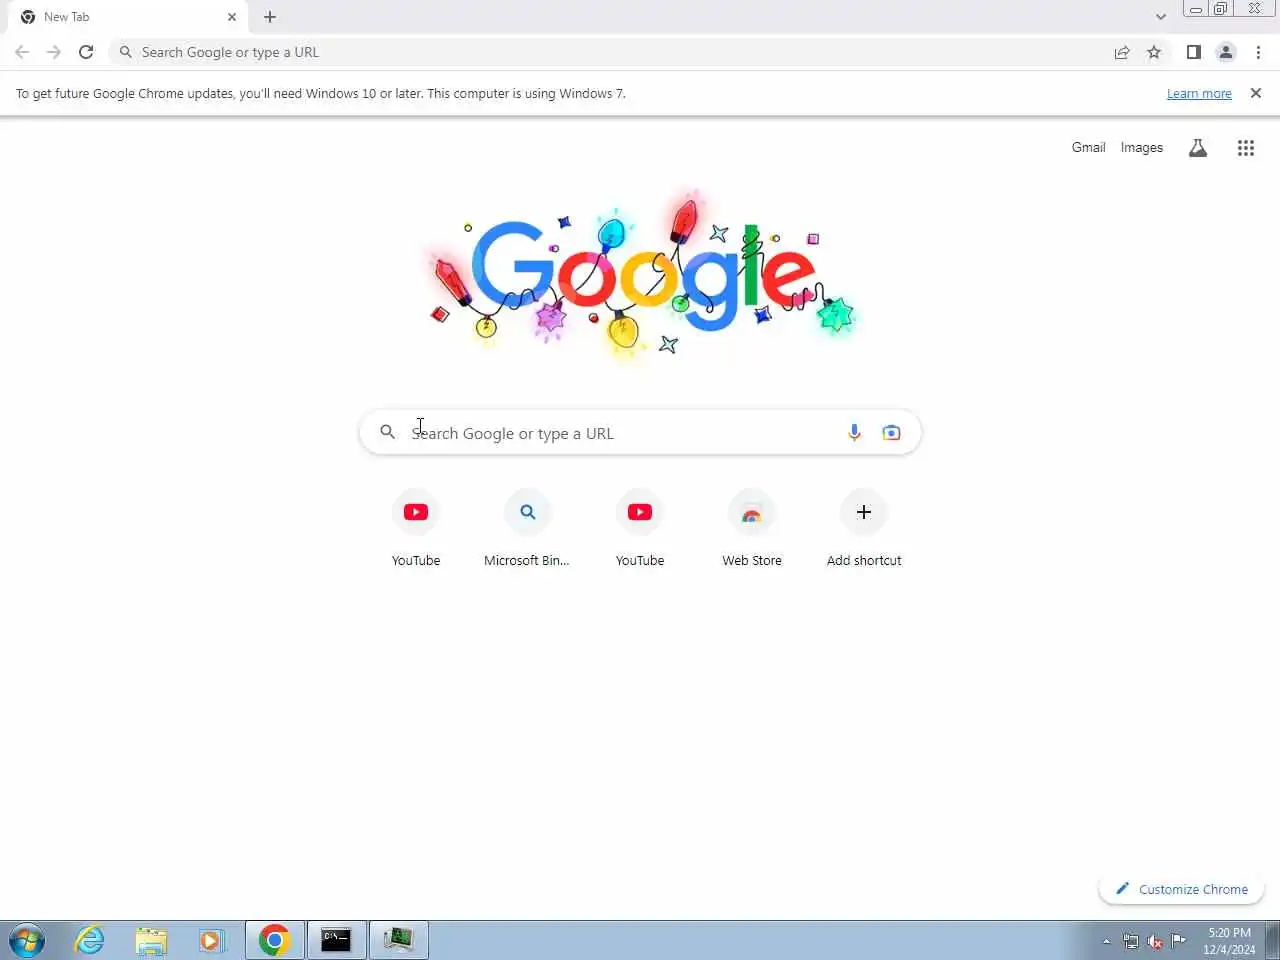Viewport: 1280px width, 960px height.
Task: Add a new shortcut tile
Action: tap(864, 530)
